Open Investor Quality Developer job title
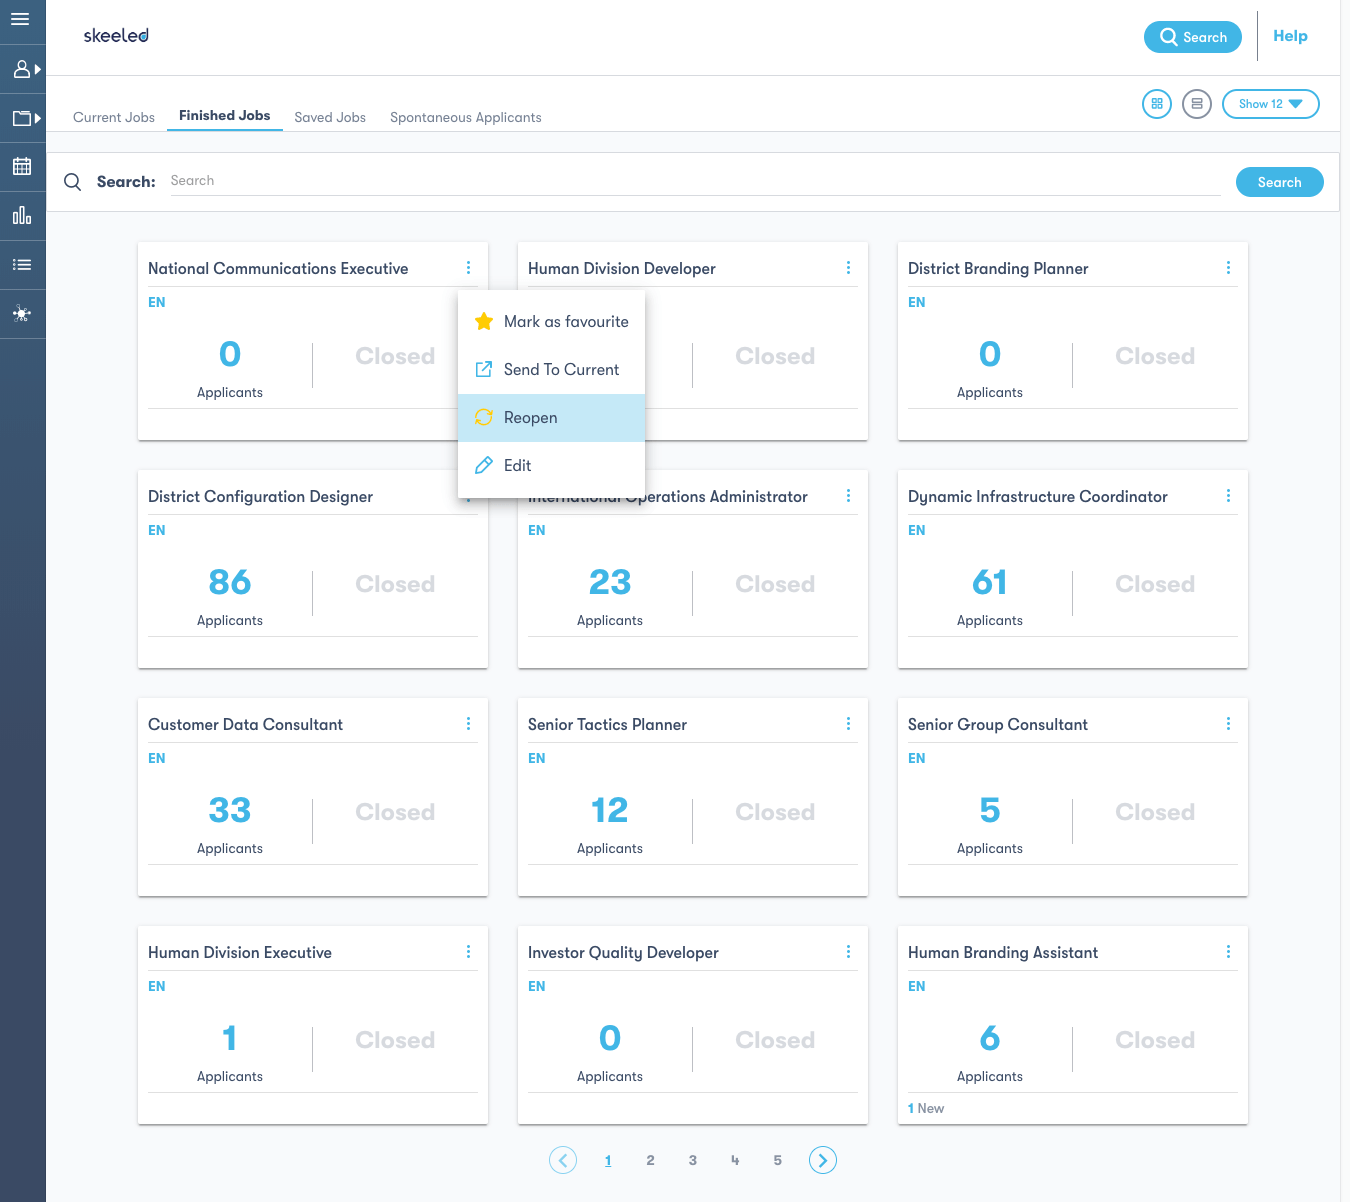This screenshot has height=1202, width=1350. pos(623,953)
